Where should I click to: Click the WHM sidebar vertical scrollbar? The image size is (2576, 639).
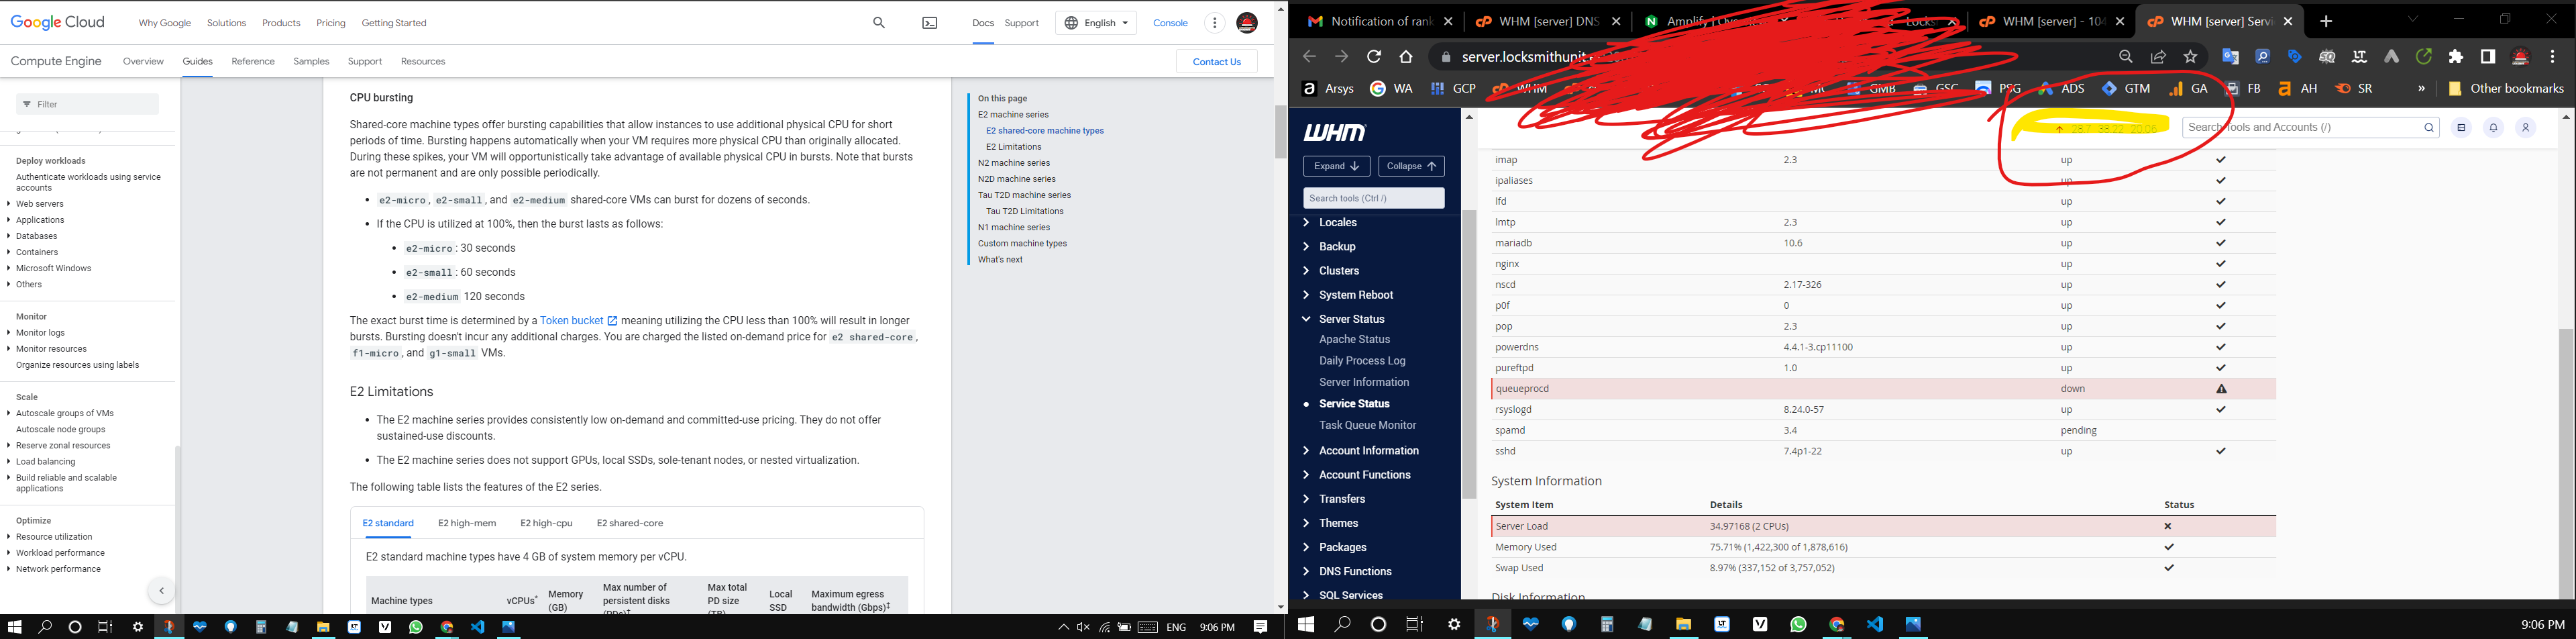(x=1468, y=350)
